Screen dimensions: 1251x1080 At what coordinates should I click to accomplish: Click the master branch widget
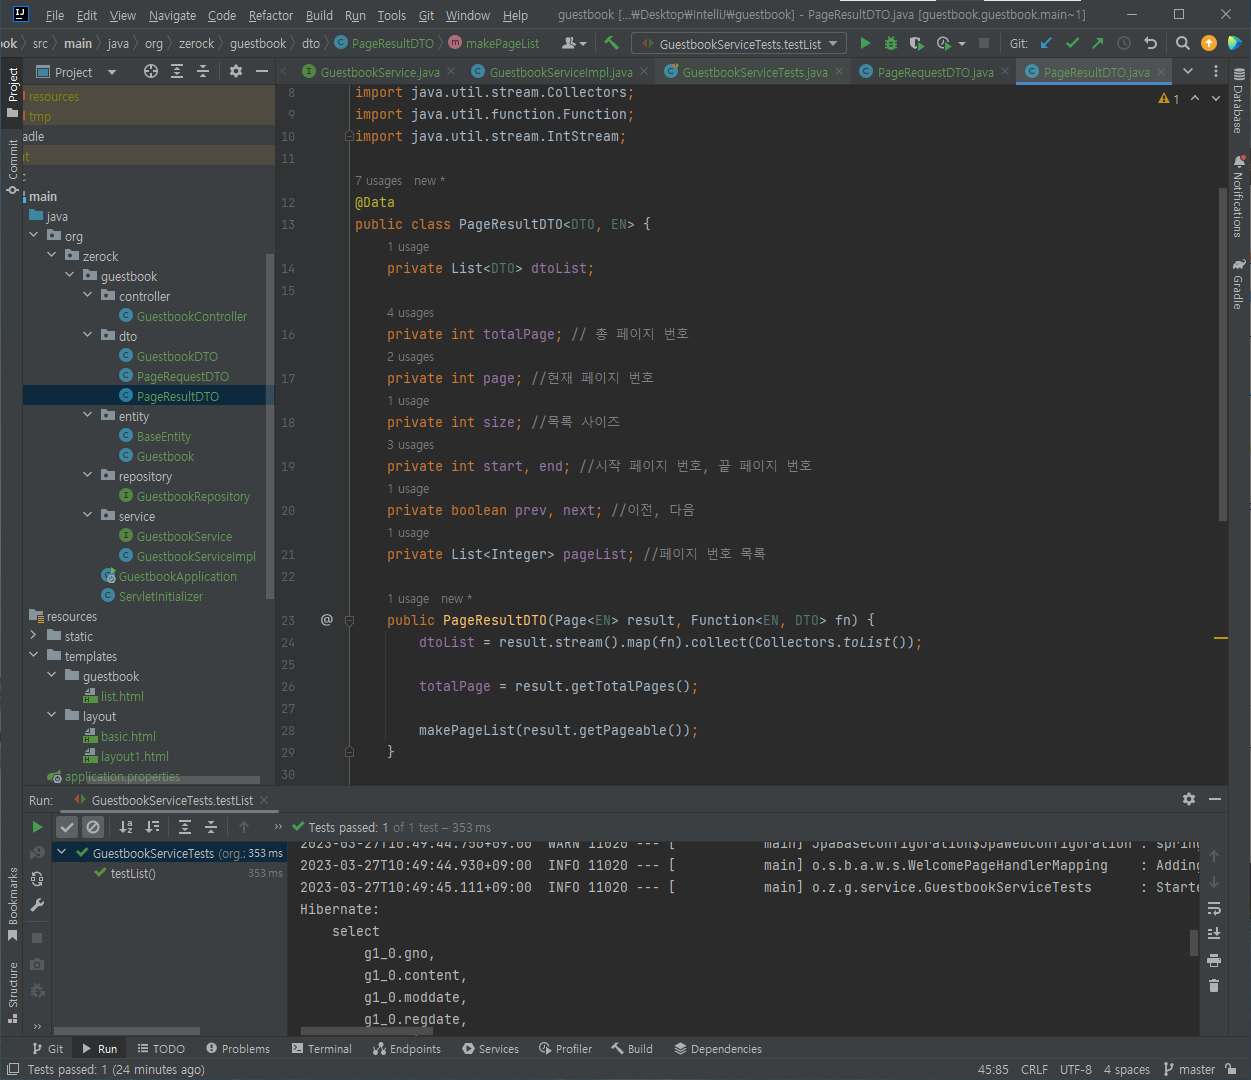tap(1189, 1069)
